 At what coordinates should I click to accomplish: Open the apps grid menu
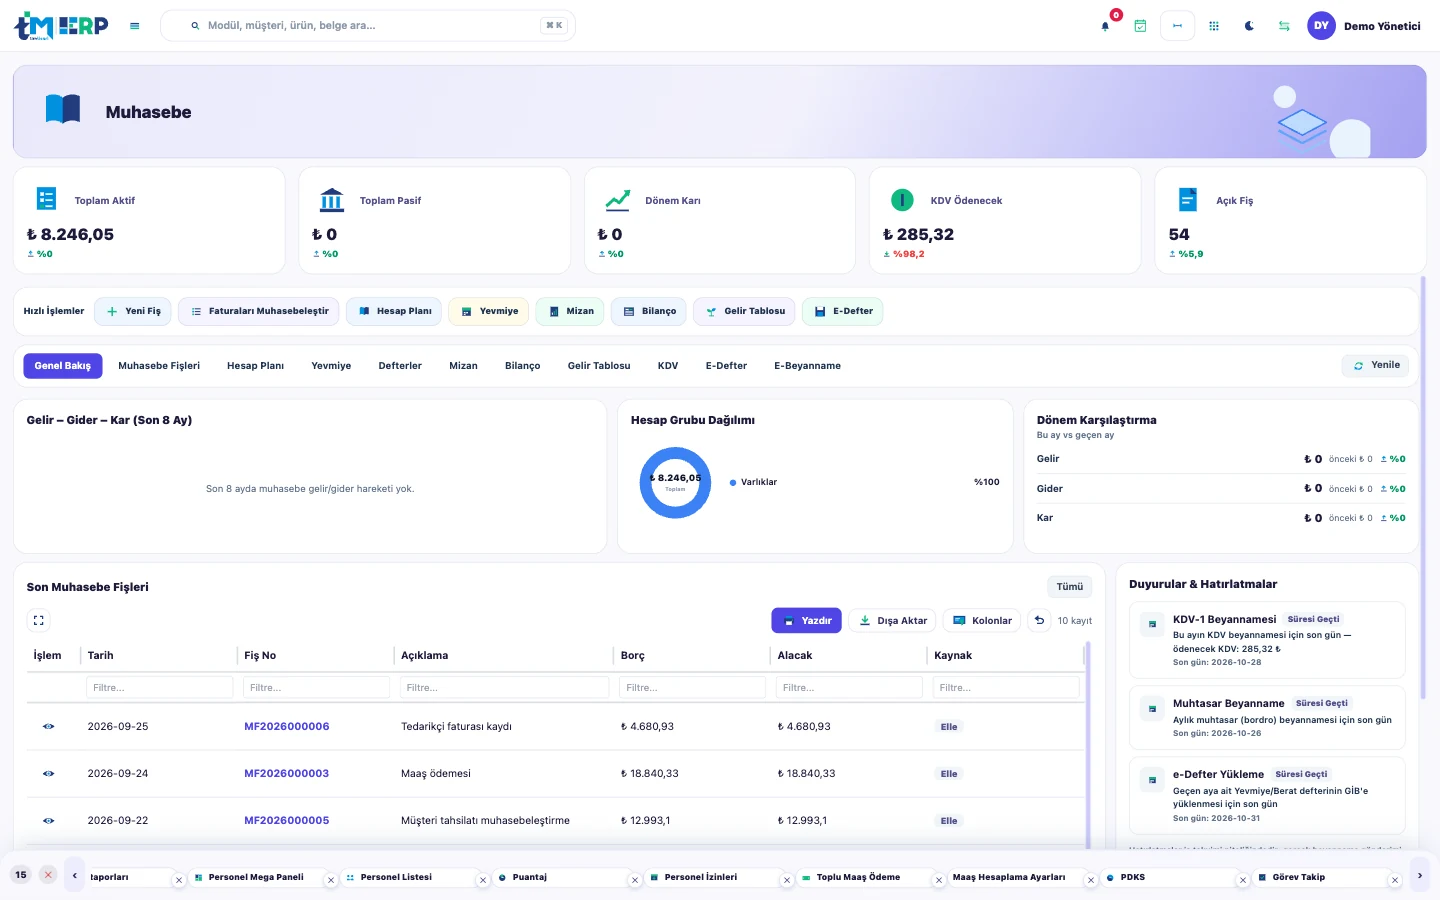coord(1214,26)
